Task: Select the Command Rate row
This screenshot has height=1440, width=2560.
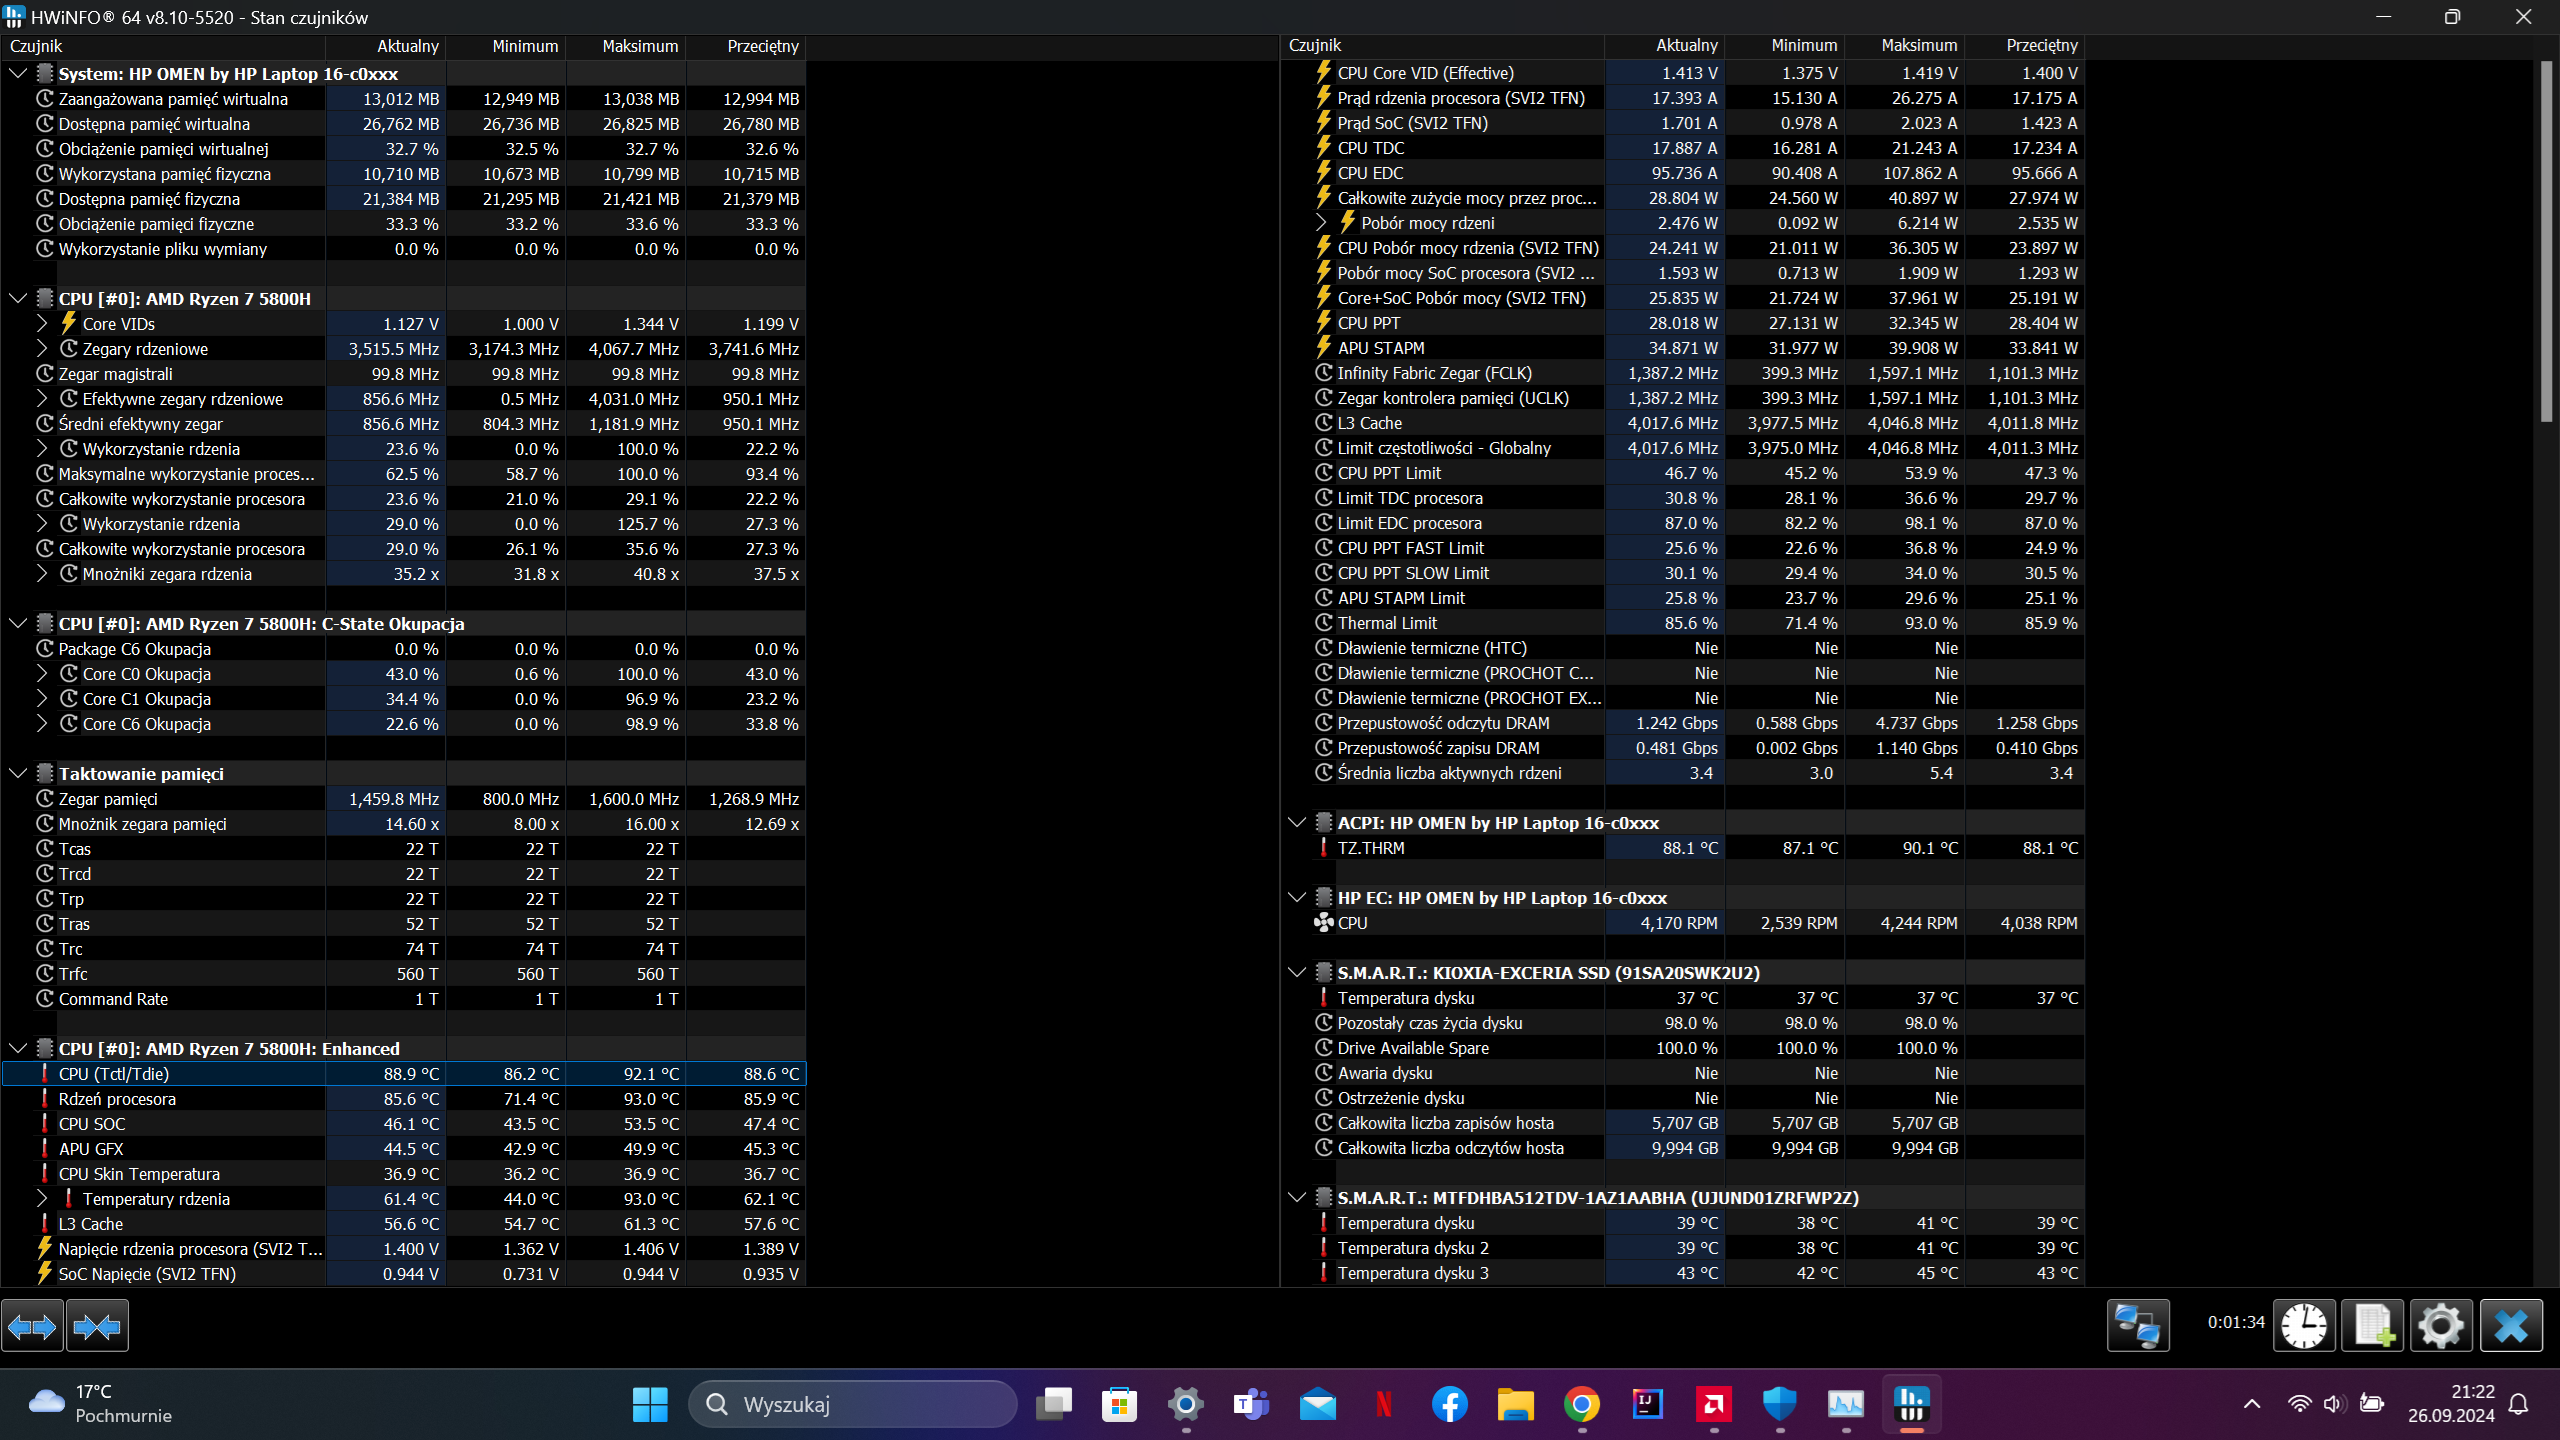Action: point(404,999)
